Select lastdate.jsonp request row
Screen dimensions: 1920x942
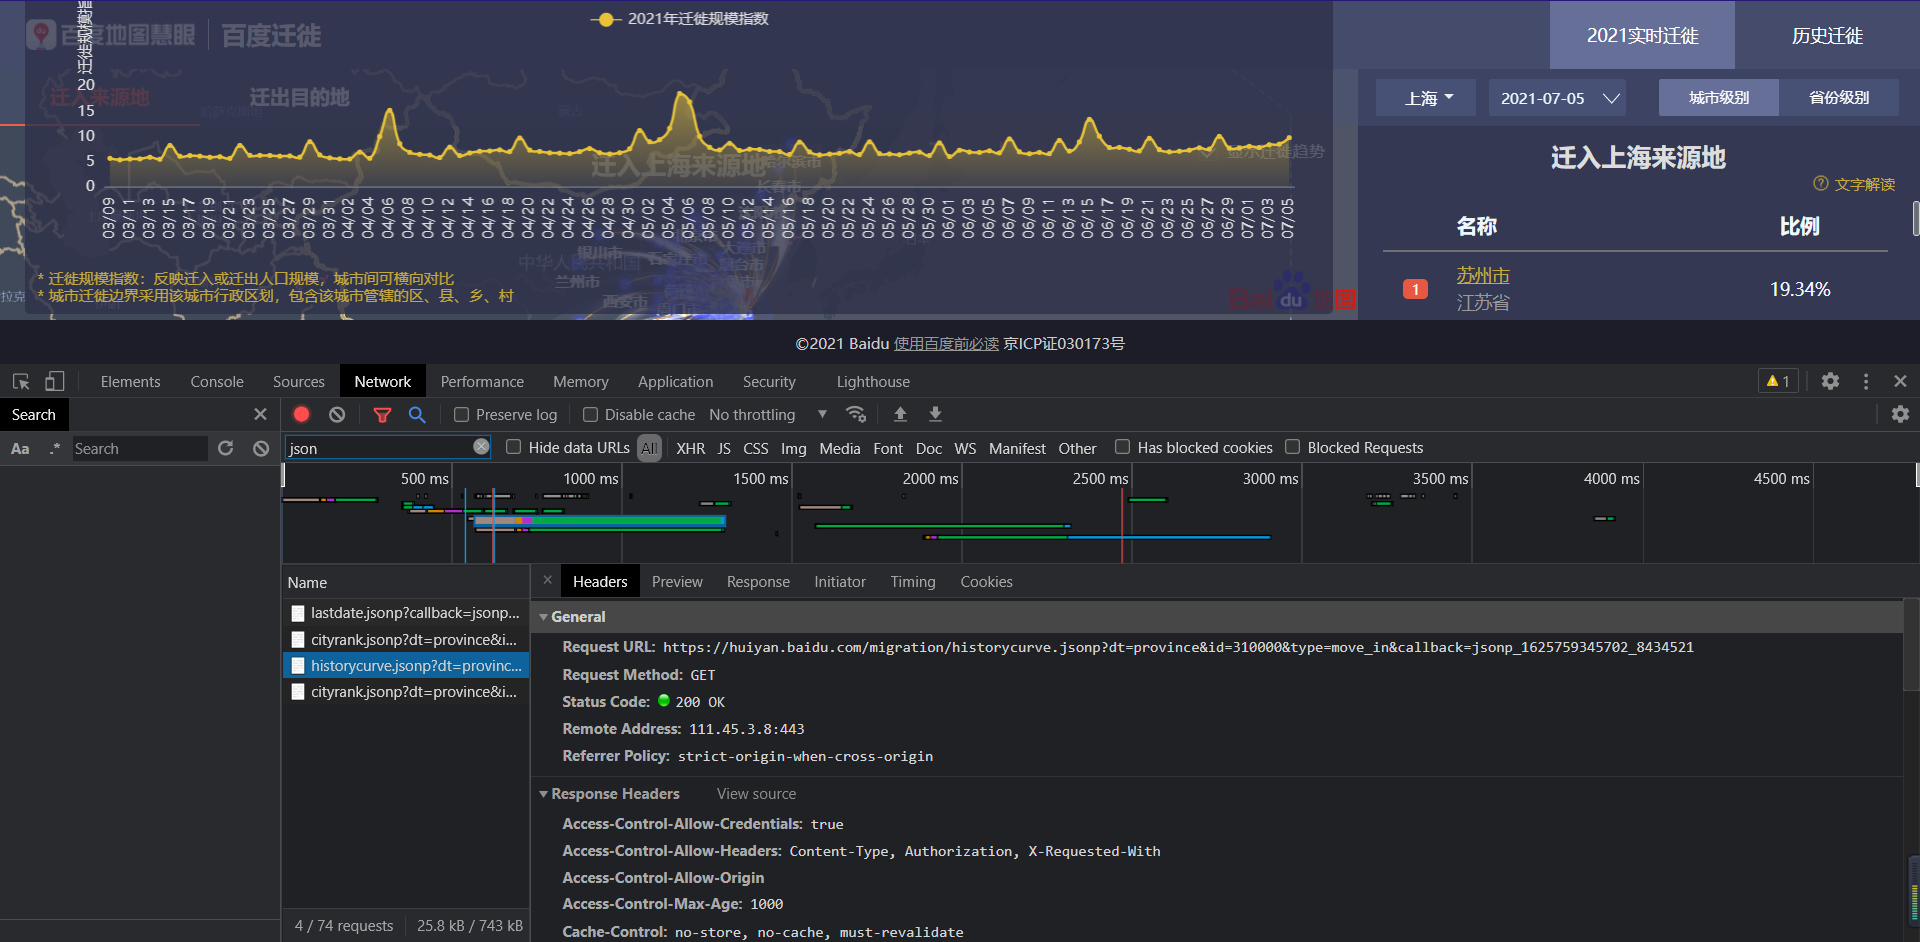[x=406, y=613]
